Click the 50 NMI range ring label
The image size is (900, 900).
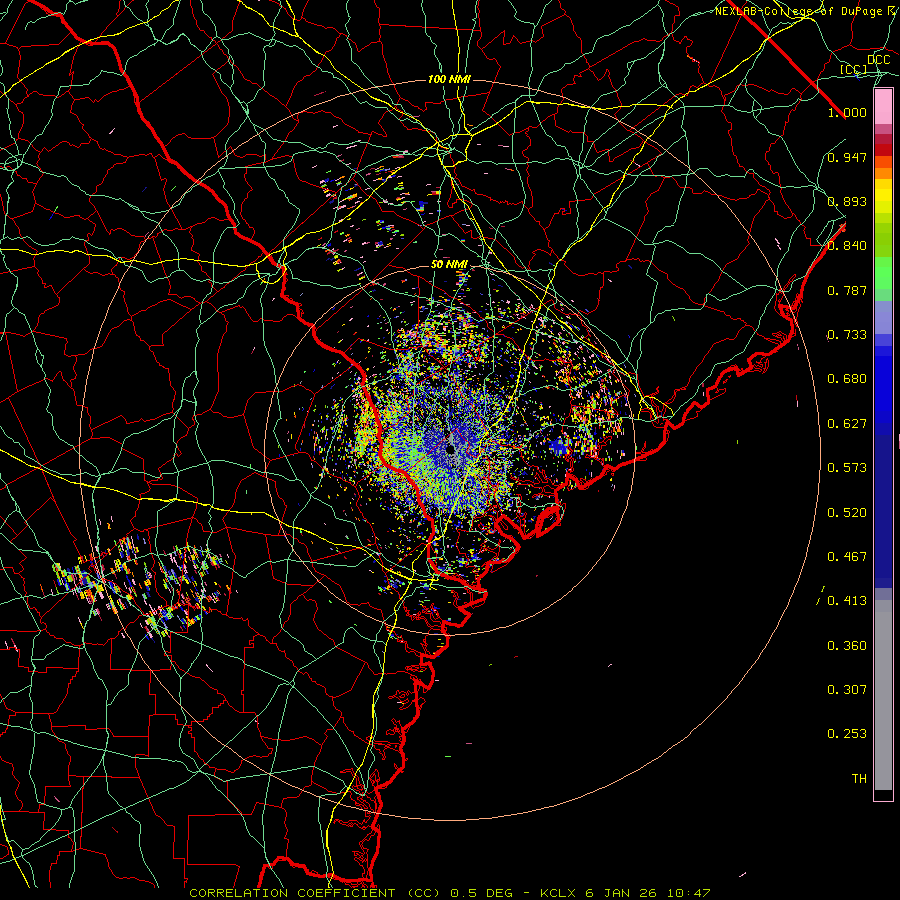(449, 265)
